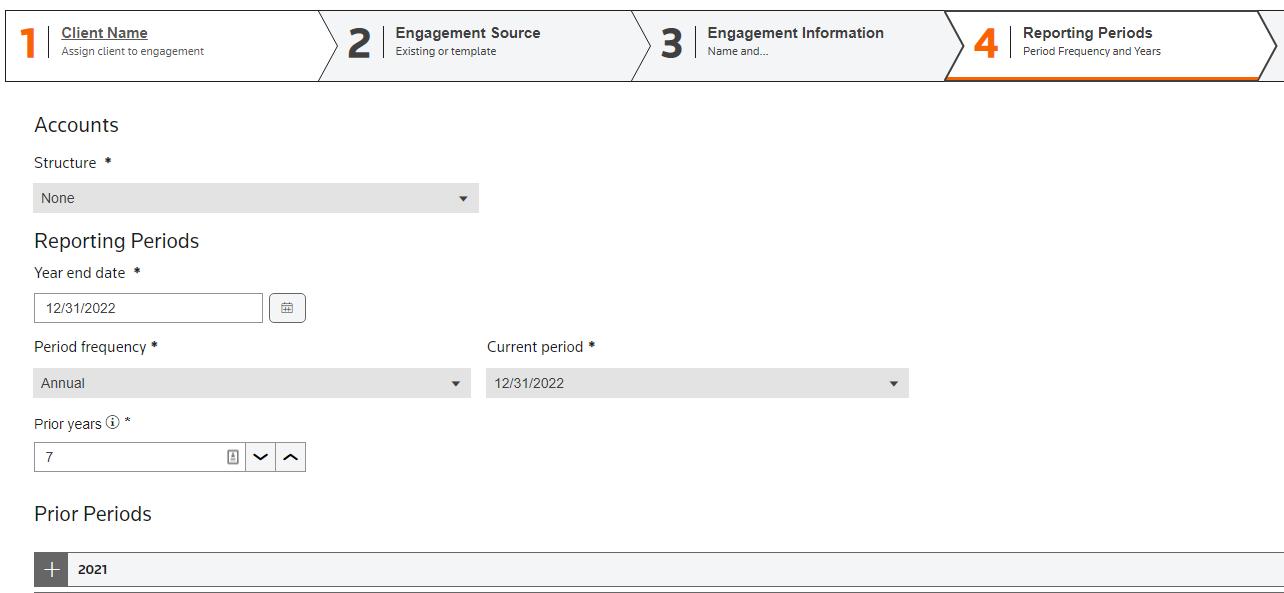Click the small icon inside Prior years field

click(x=233, y=457)
